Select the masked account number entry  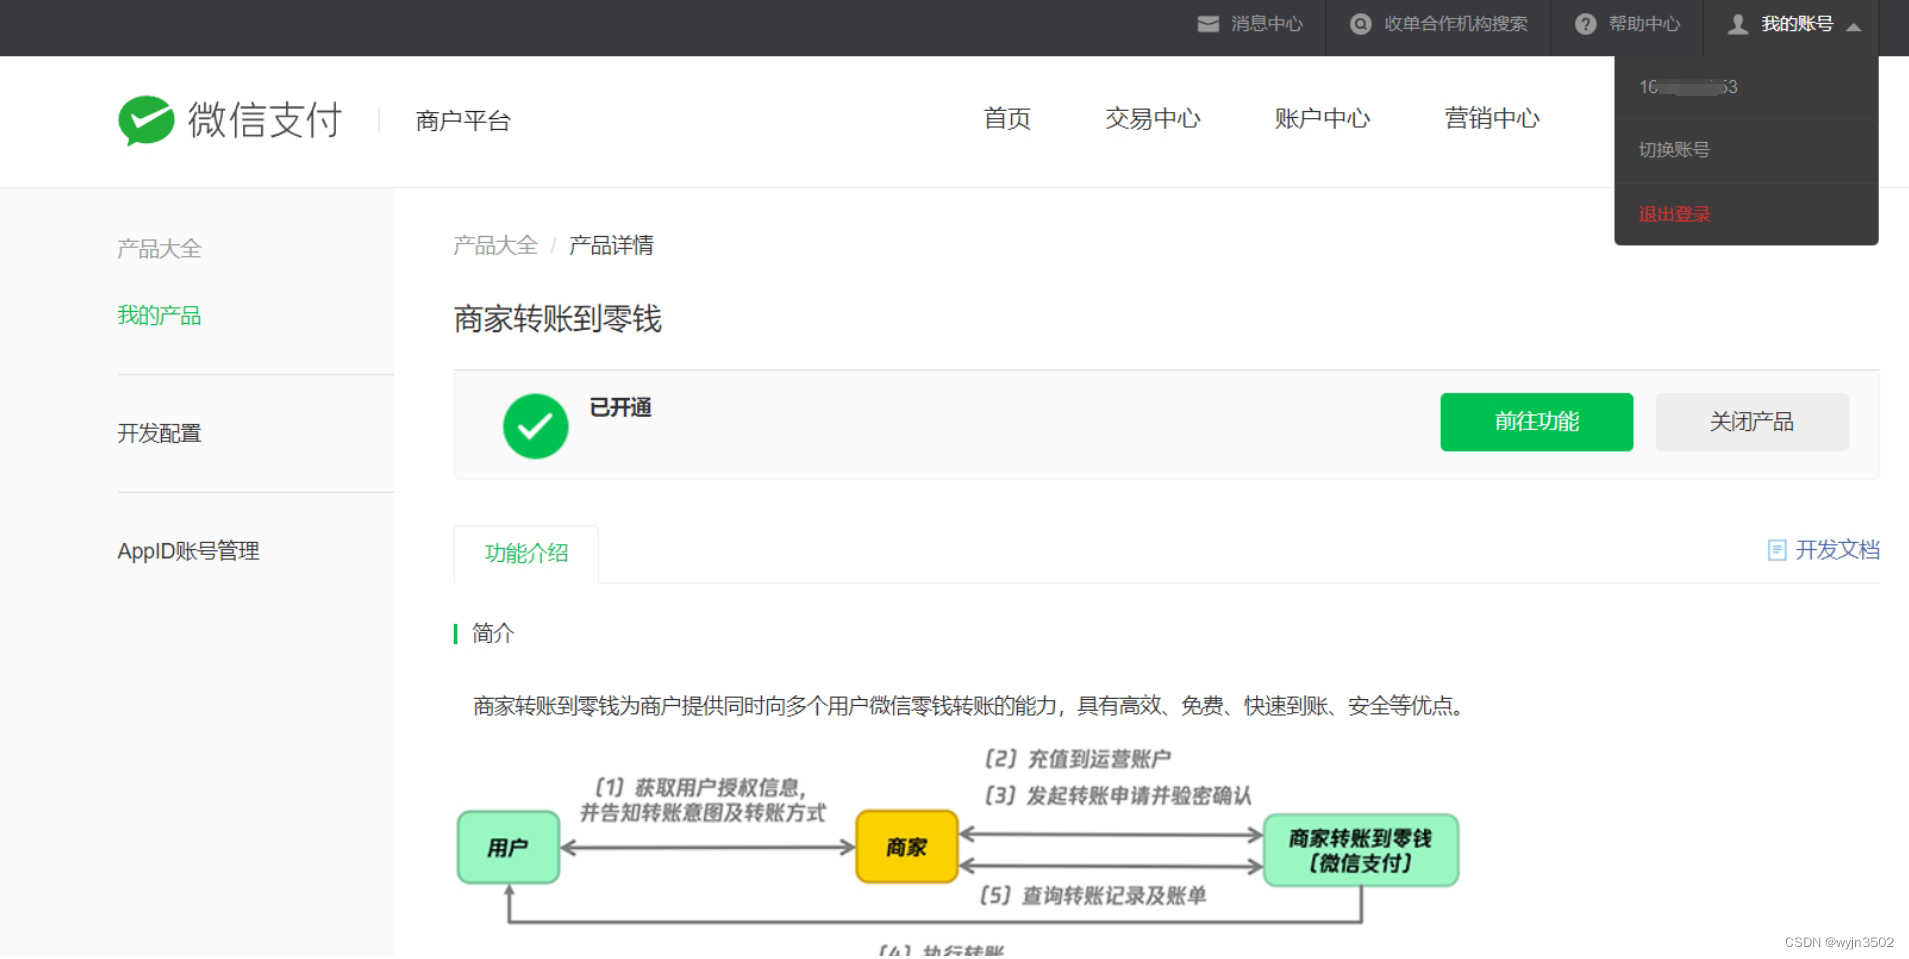coord(1688,87)
